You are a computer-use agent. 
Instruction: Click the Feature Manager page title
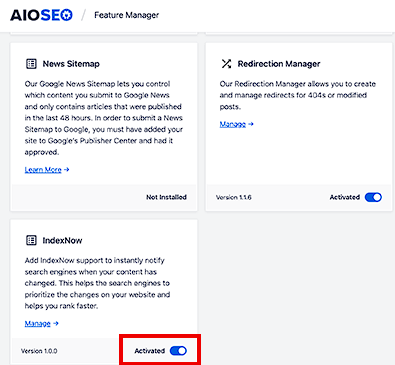click(127, 15)
